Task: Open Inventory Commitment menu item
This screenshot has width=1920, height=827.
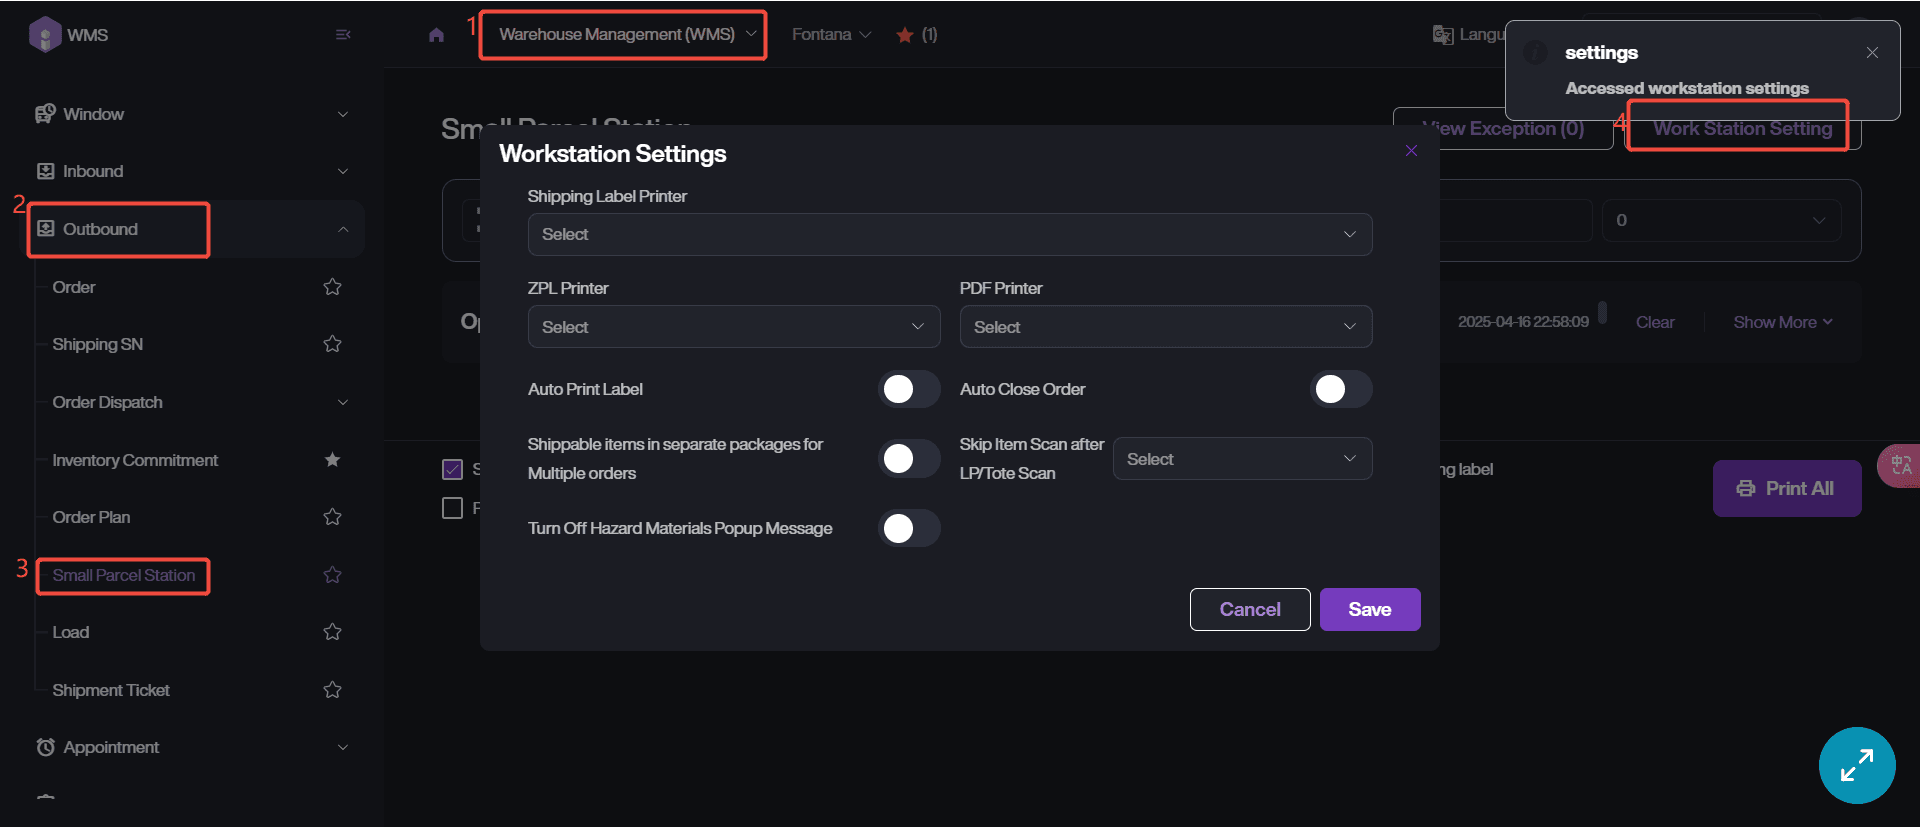Action: (x=135, y=460)
